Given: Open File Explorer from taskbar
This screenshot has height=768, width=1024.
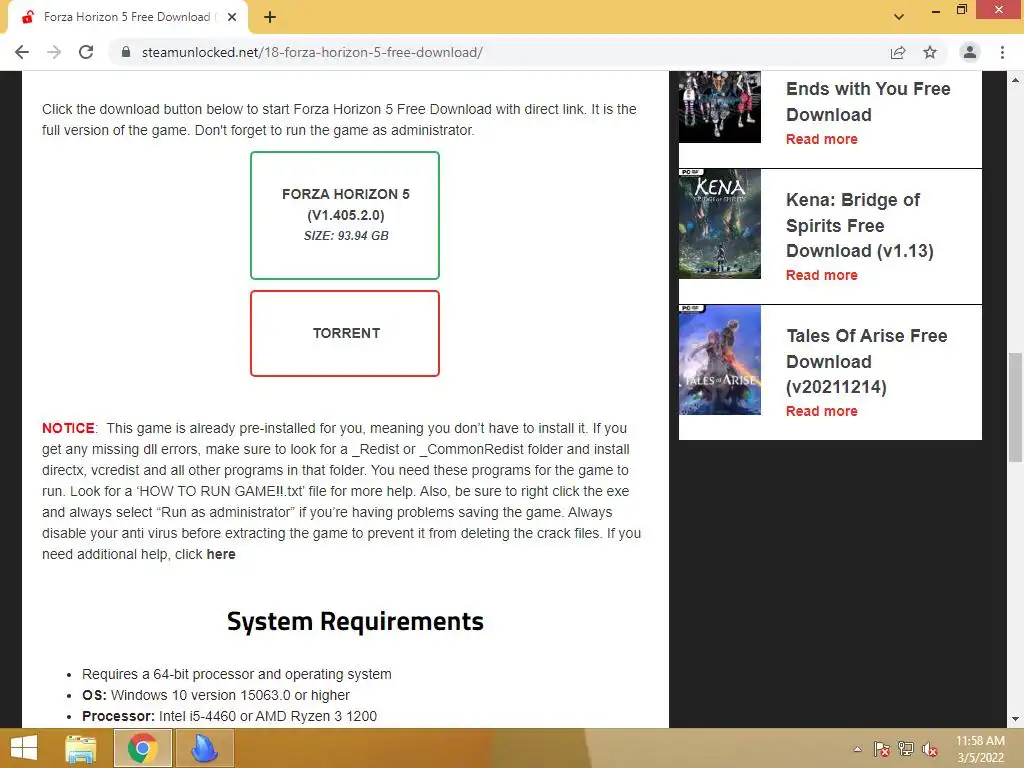Looking at the screenshot, I should [81, 748].
